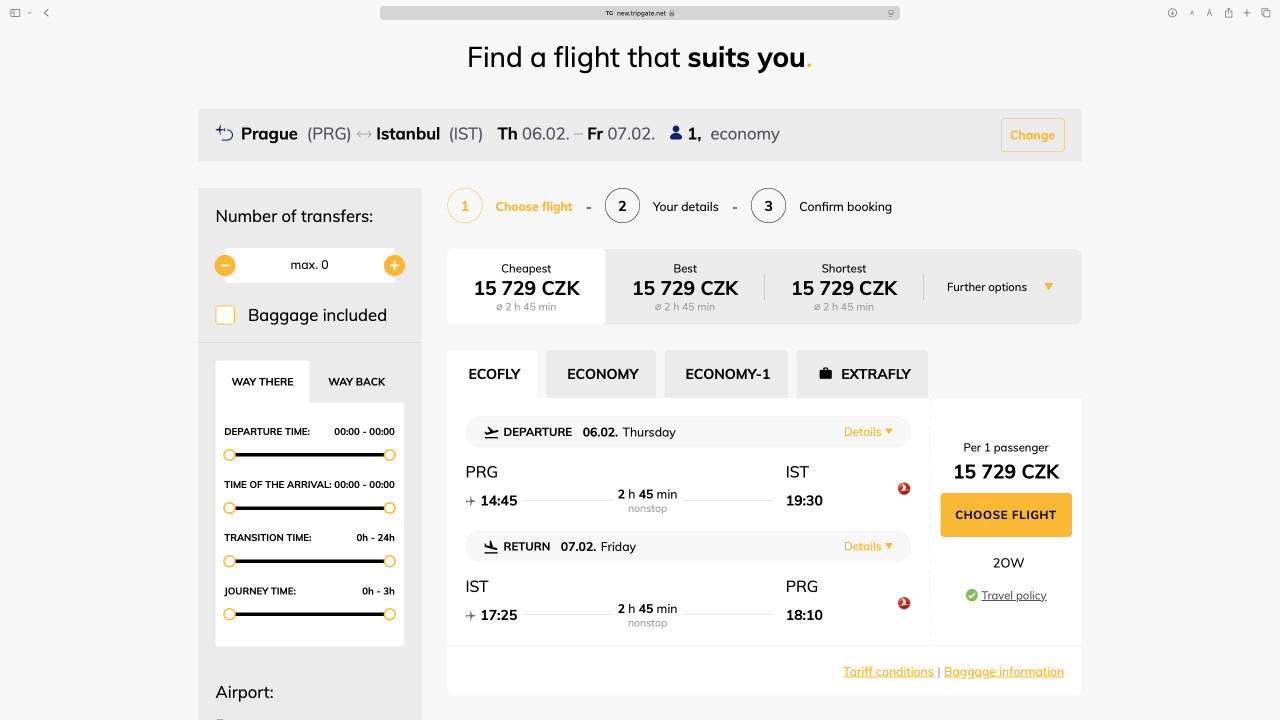This screenshot has height=720, width=1280.
Task: Go back using browser back arrow
Action: click(x=46, y=13)
